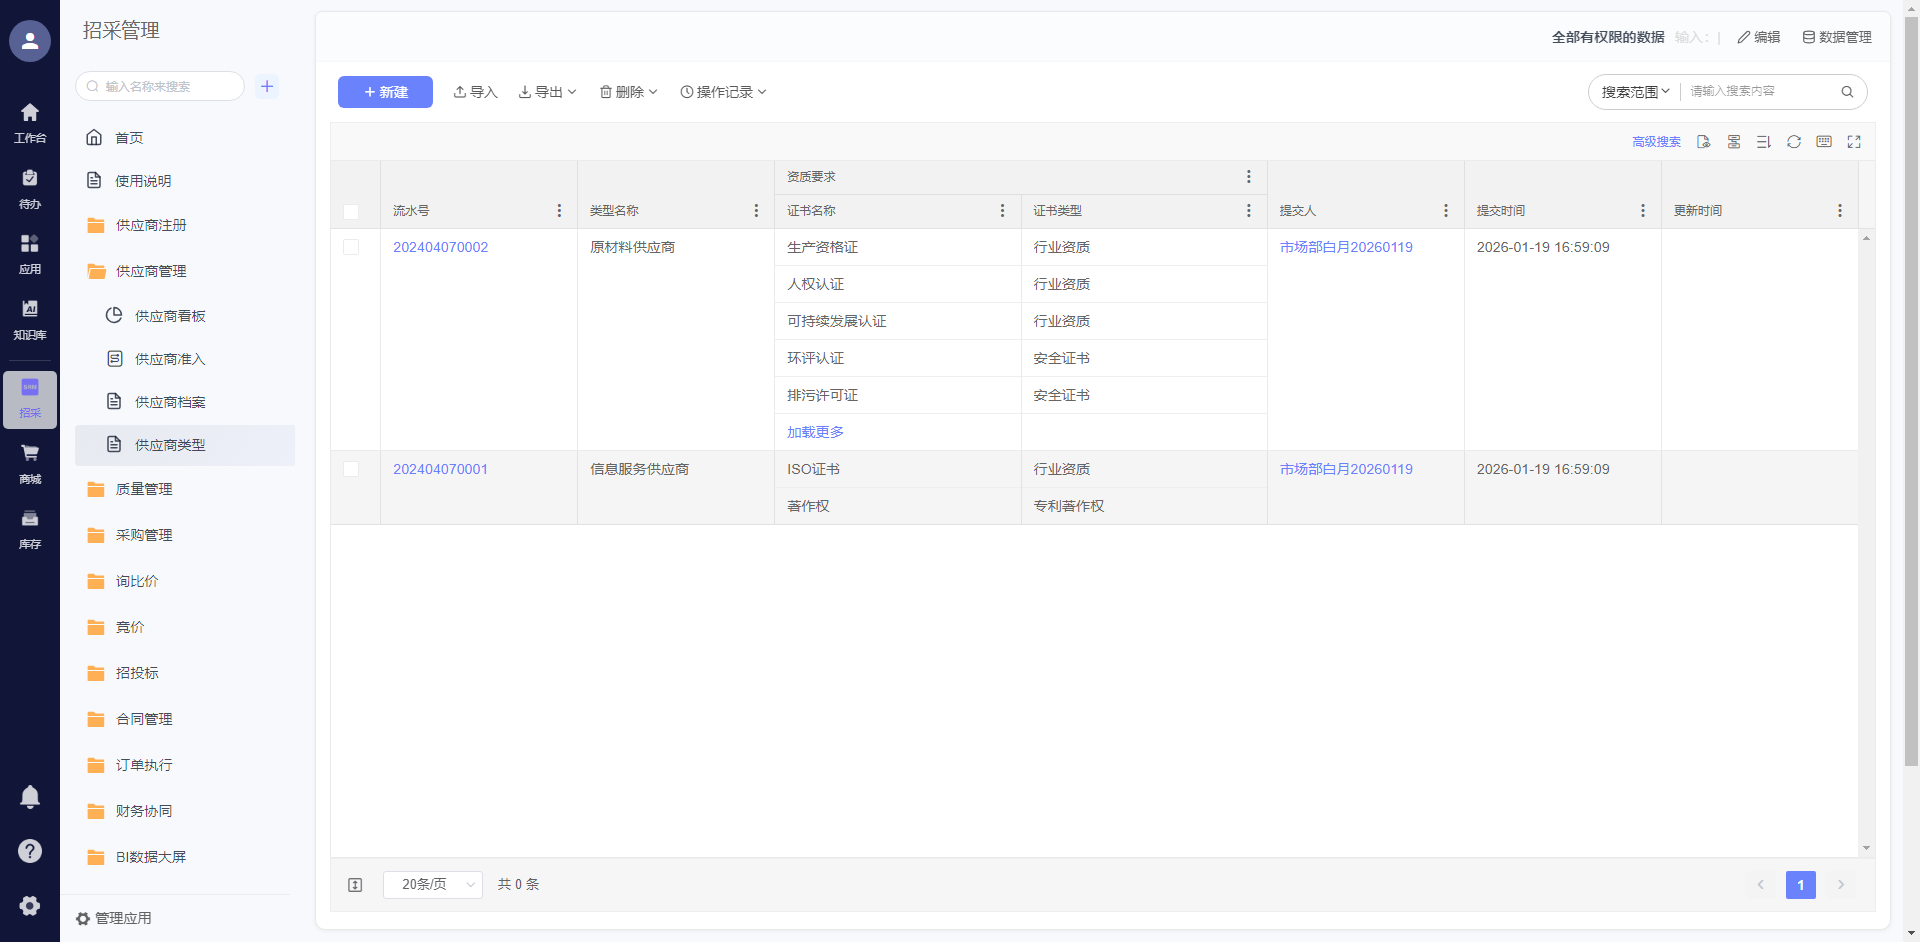This screenshot has width=1920, height=942.
Task: Open the 20条/页 page size dropdown
Action: (433, 885)
